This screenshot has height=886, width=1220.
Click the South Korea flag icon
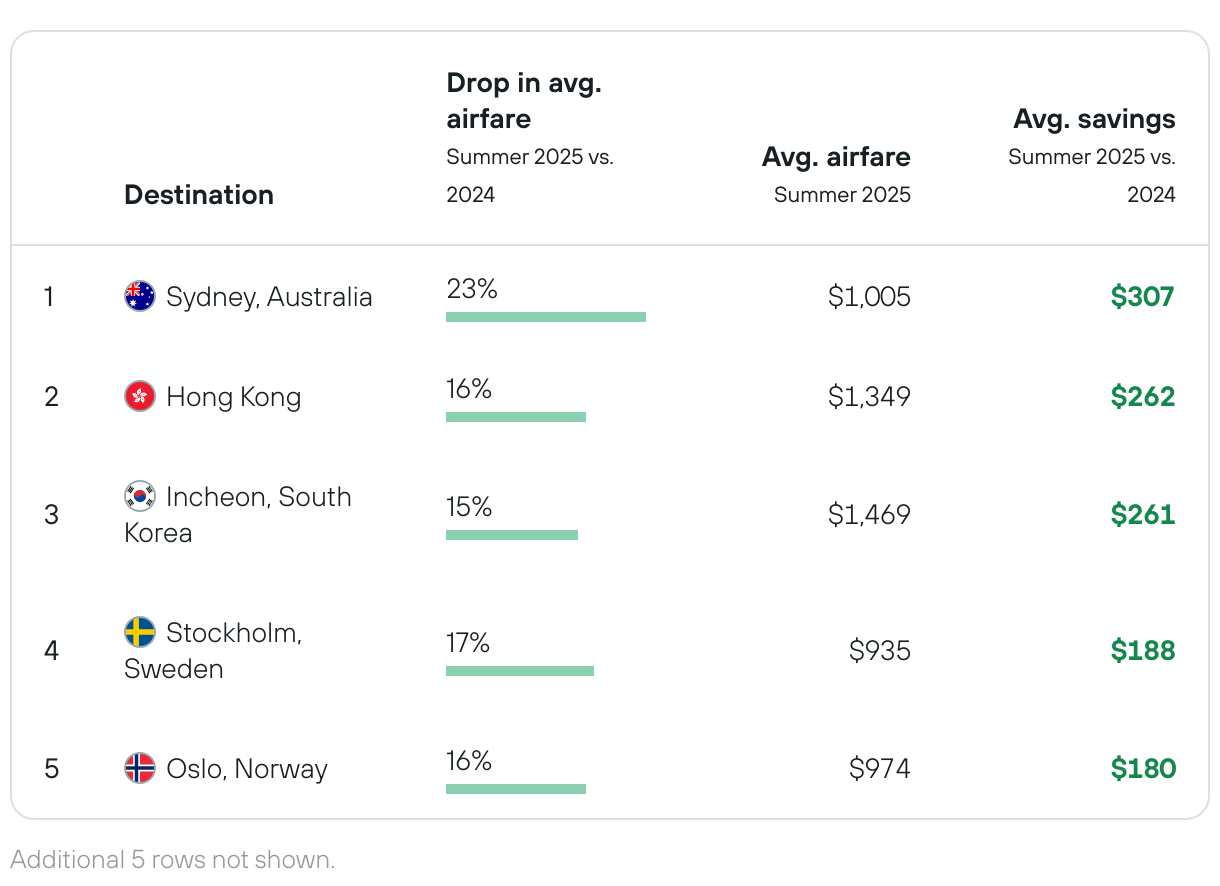(140, 496)
